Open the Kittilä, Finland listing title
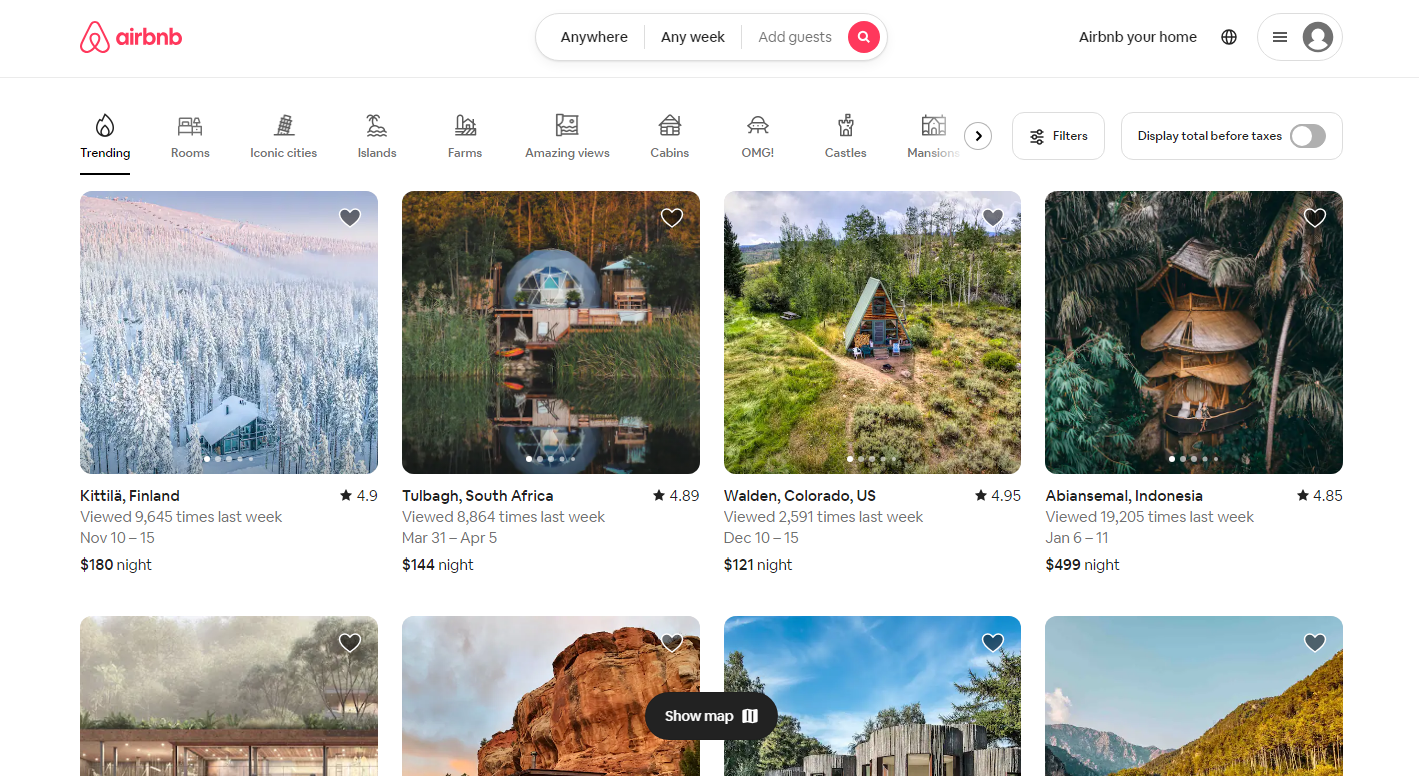Viewport: 1419px width, 776px height. click(130, 496)
